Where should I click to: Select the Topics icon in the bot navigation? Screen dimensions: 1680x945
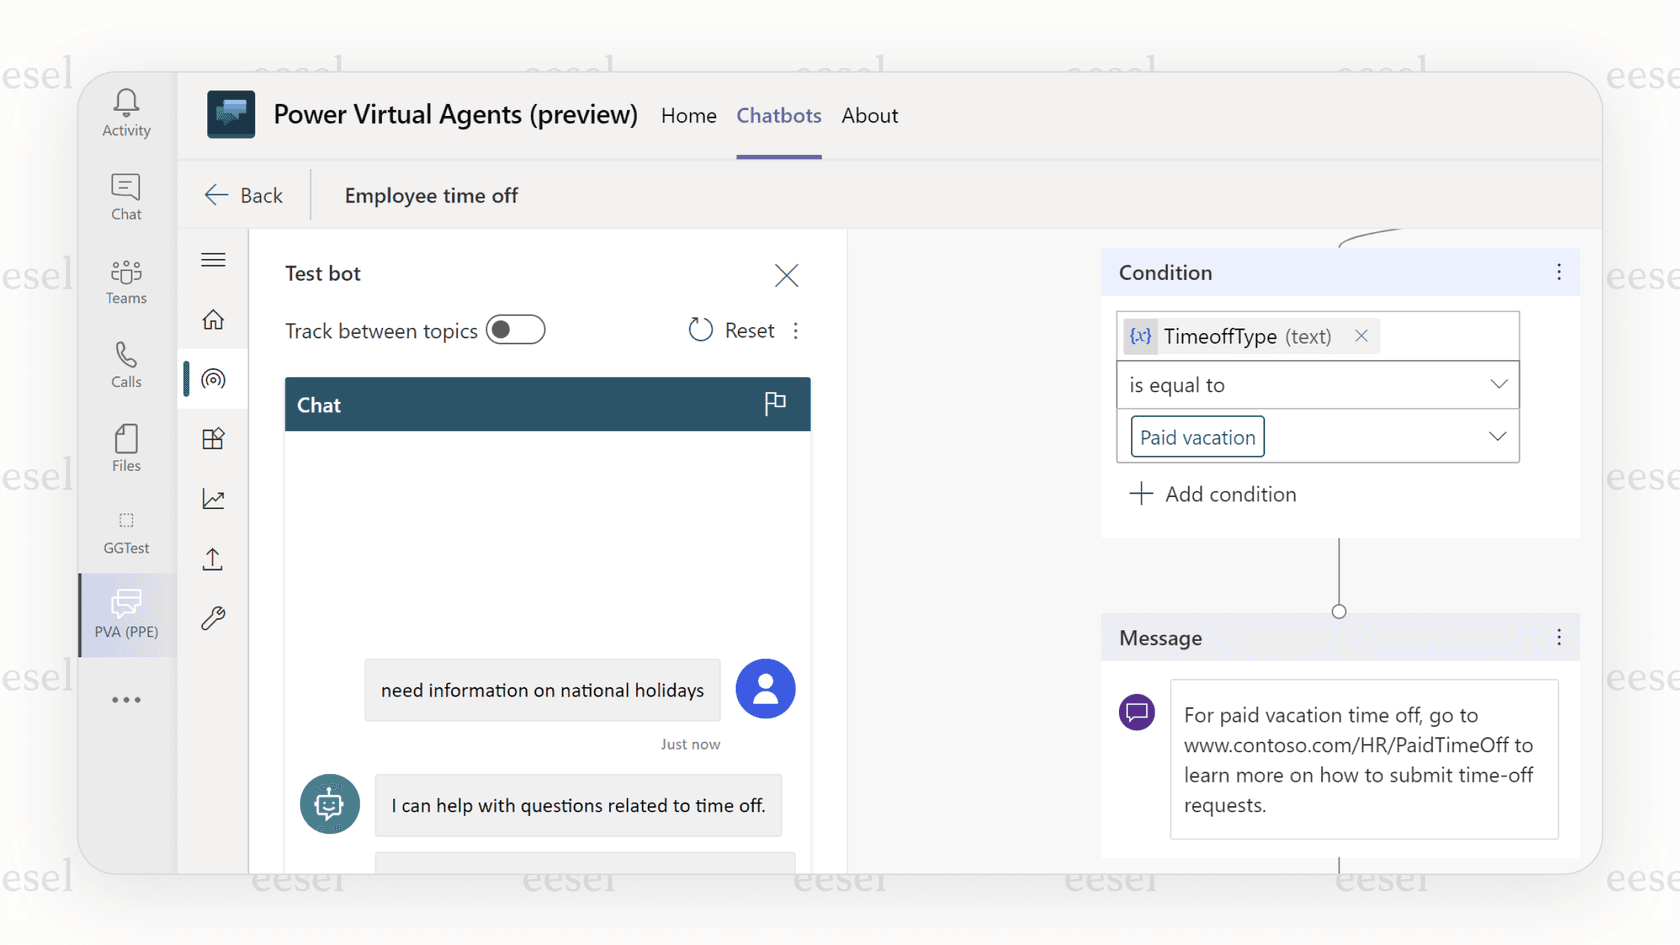213,379
